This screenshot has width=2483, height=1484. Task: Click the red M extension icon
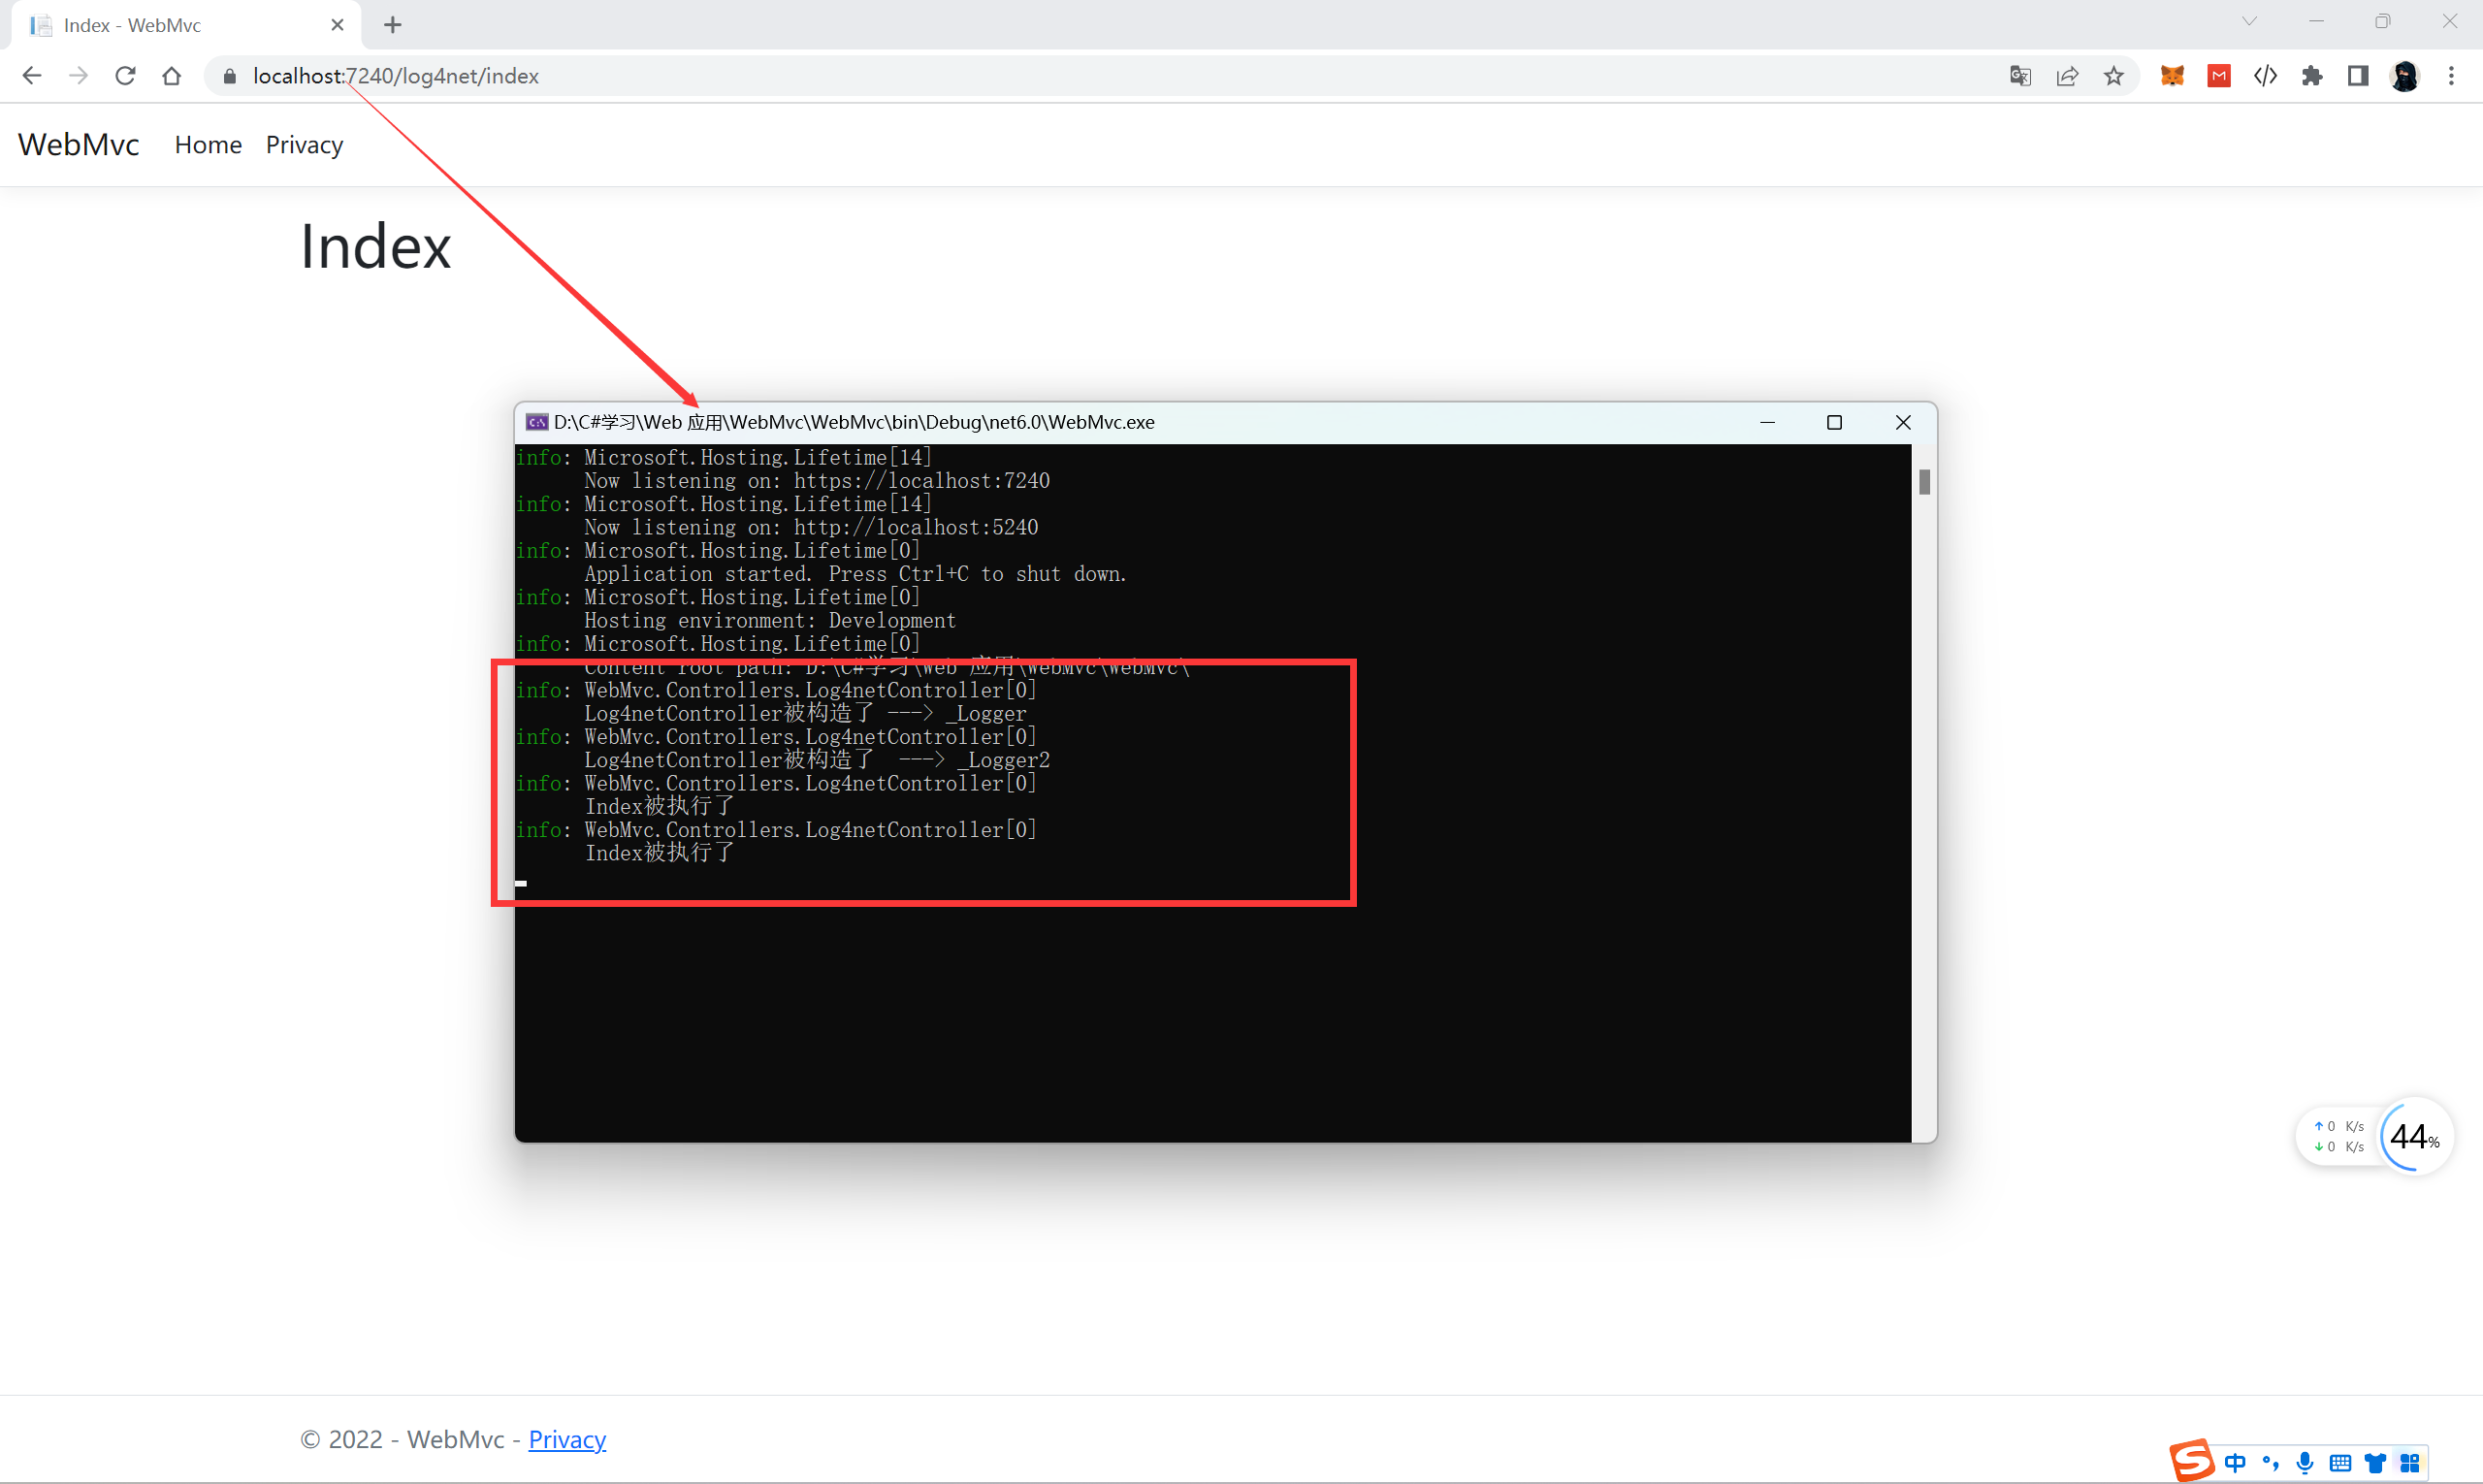coord(2219,76)
